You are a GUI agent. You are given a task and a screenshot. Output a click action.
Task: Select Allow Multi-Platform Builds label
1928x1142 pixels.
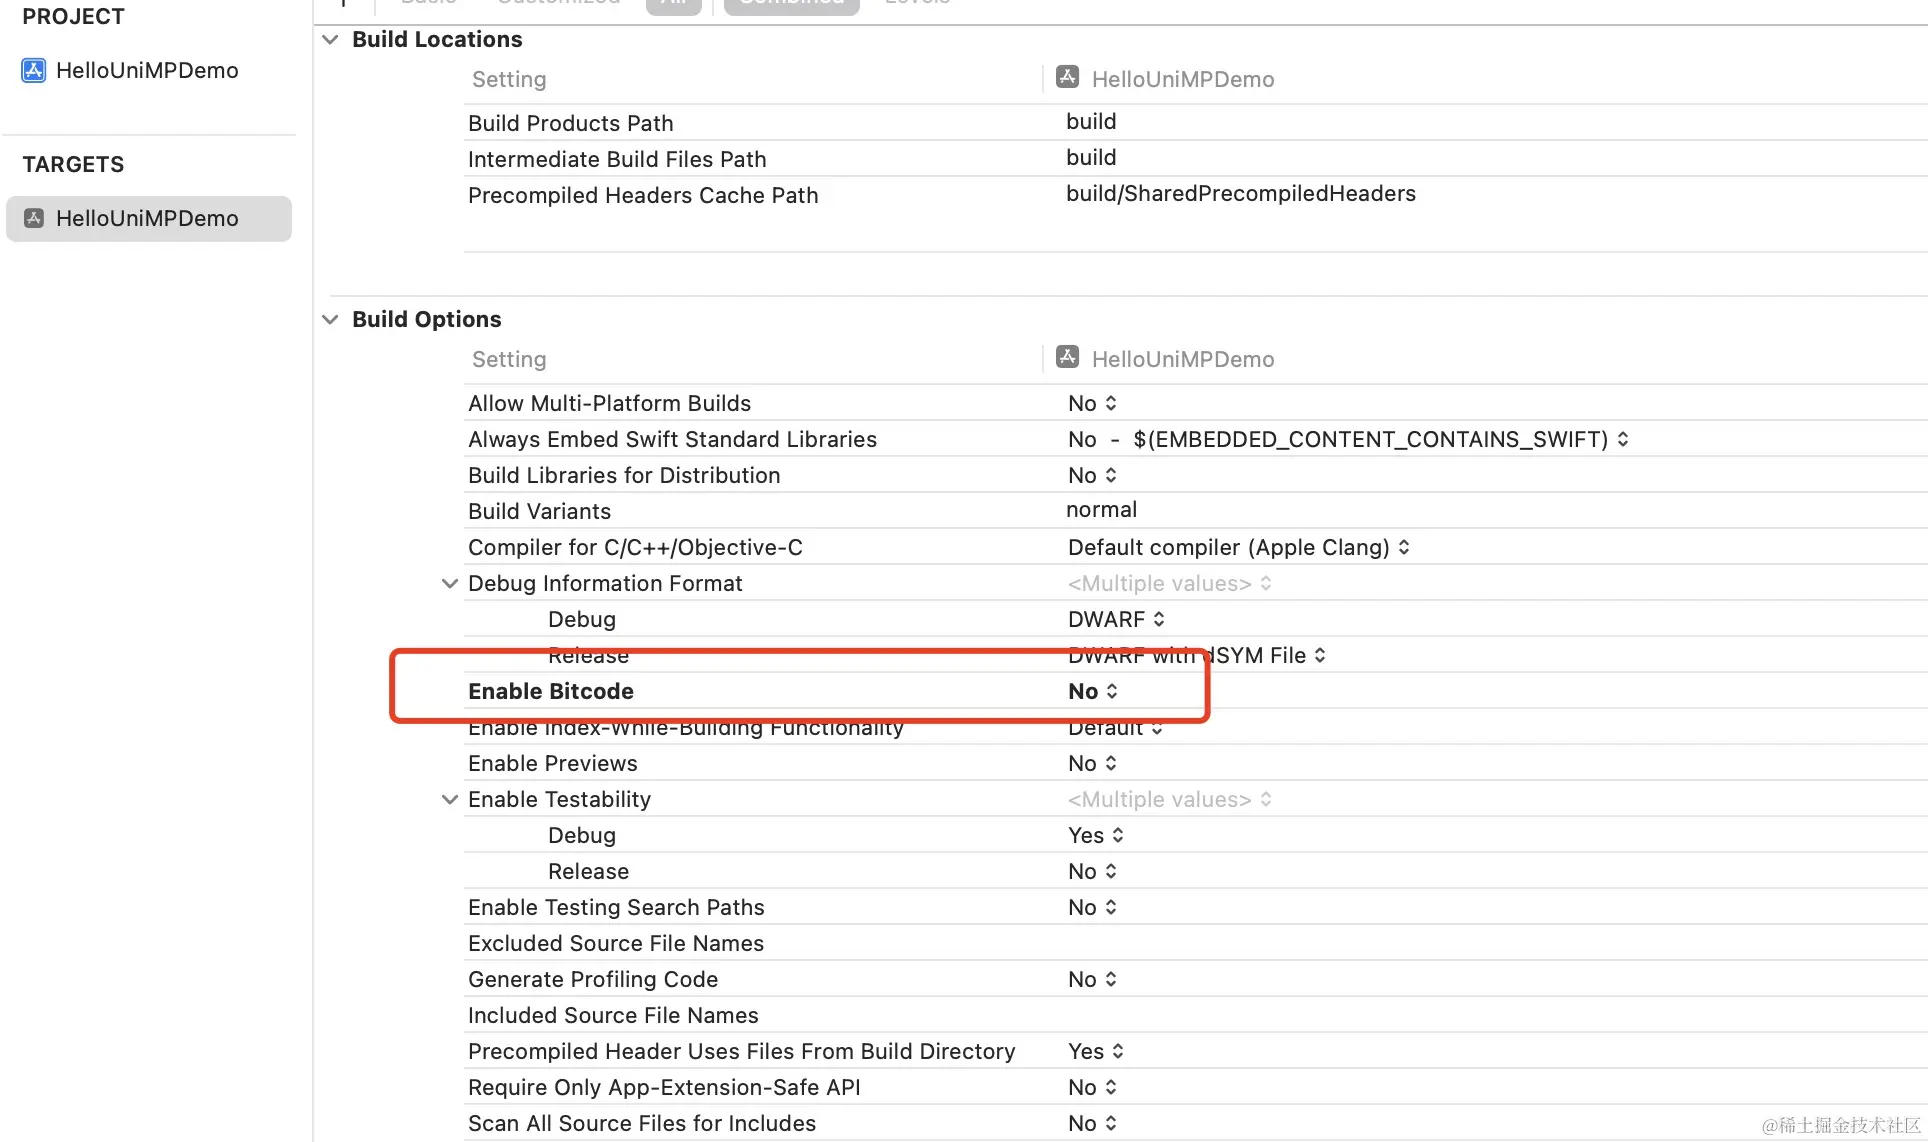pos(609,403)
